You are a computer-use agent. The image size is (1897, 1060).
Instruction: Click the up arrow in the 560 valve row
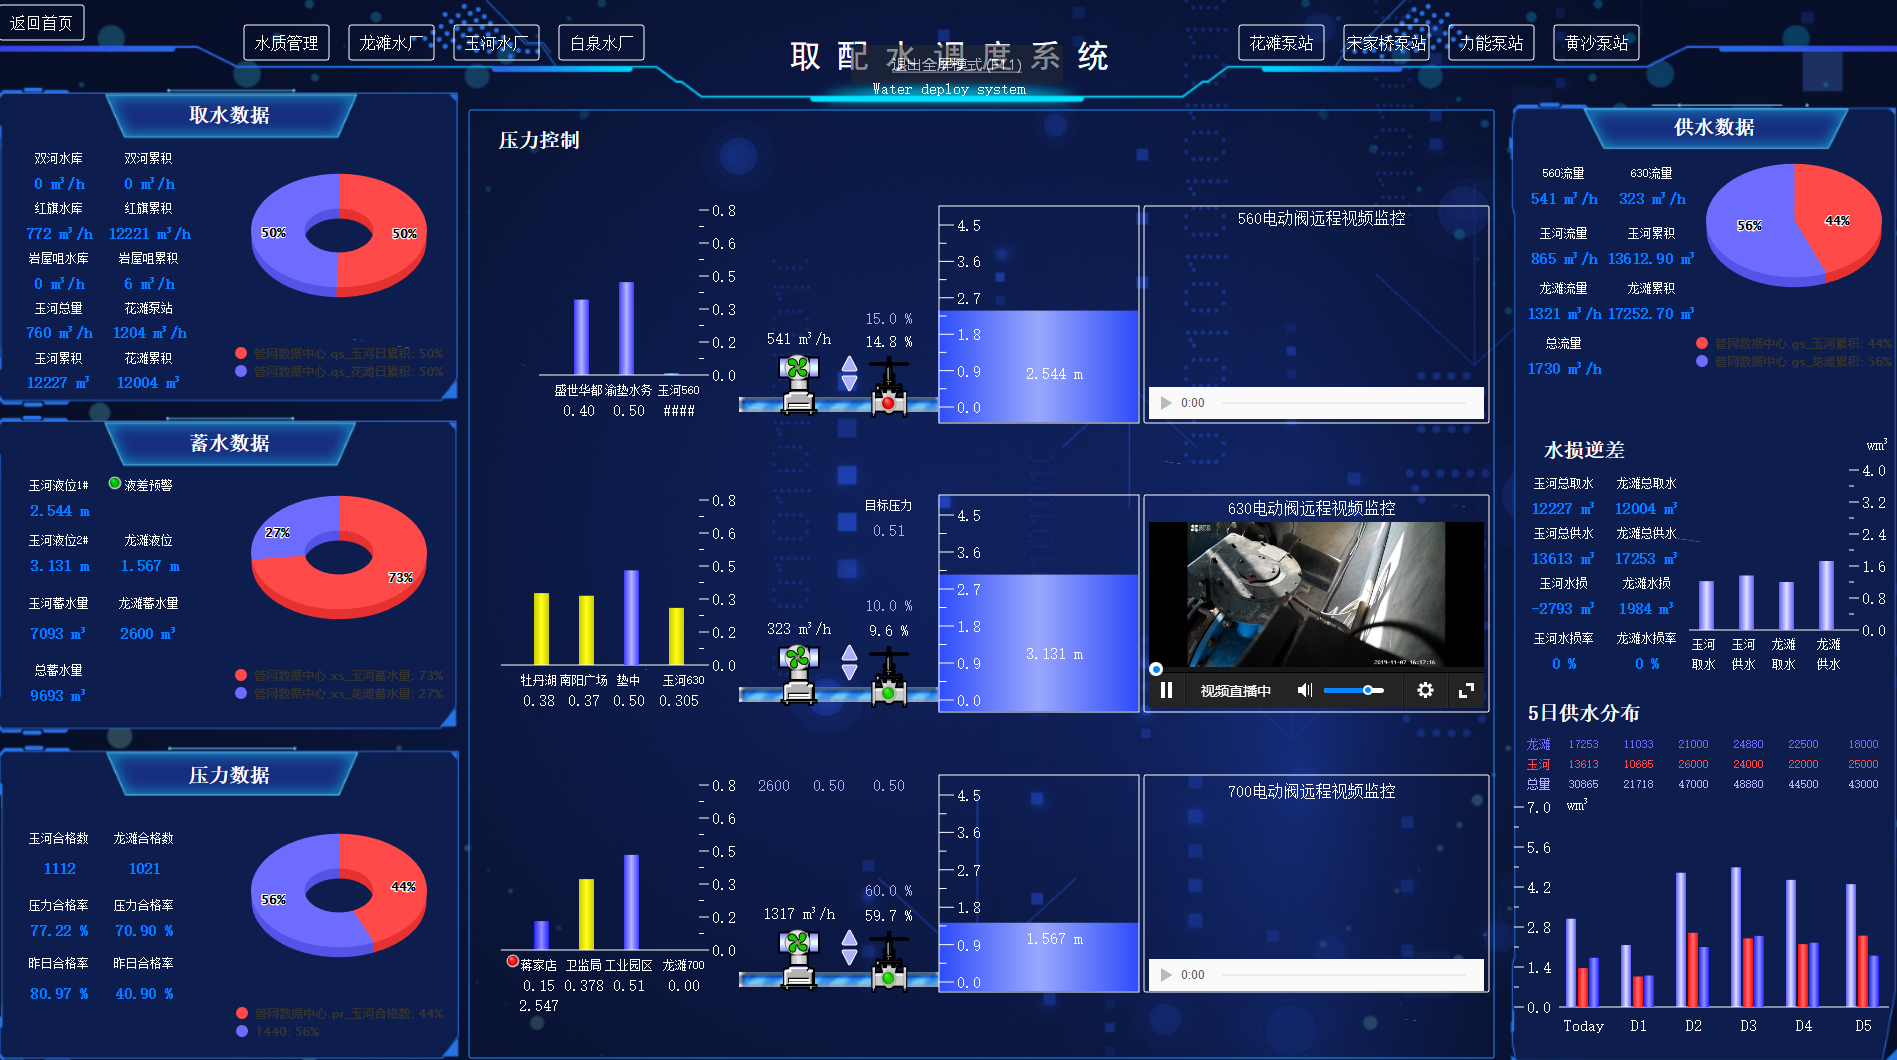tap(849, 364)
